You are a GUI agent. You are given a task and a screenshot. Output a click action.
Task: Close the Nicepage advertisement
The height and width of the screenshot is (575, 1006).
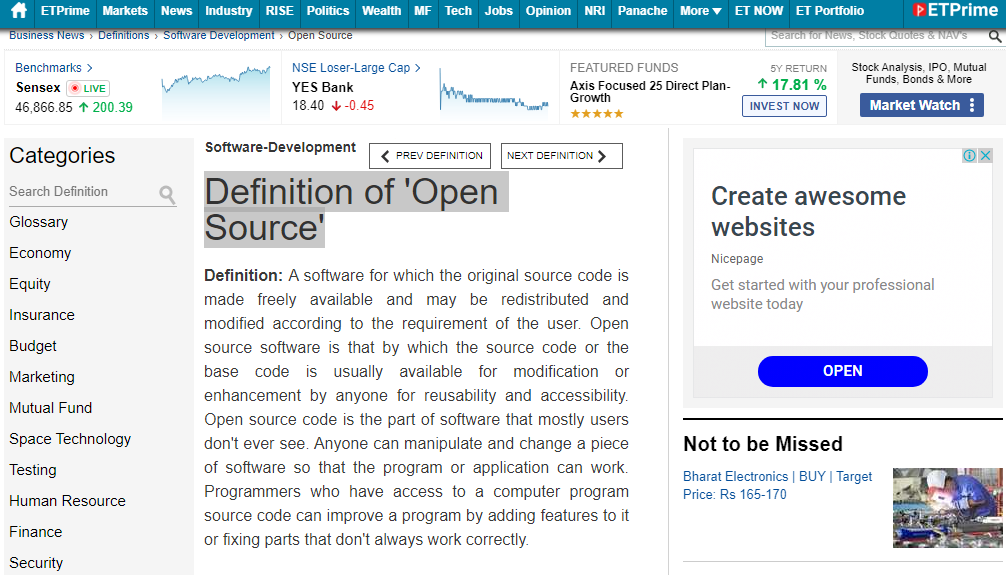click(985, 155)
